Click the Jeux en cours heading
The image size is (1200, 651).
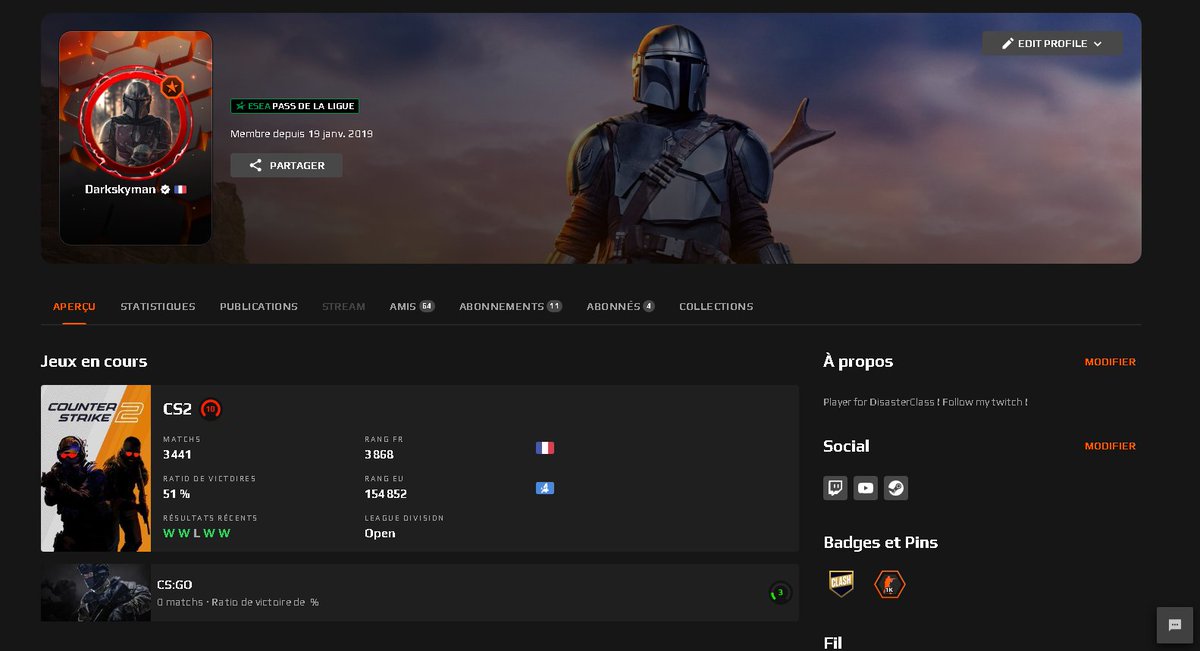(94, 361)
